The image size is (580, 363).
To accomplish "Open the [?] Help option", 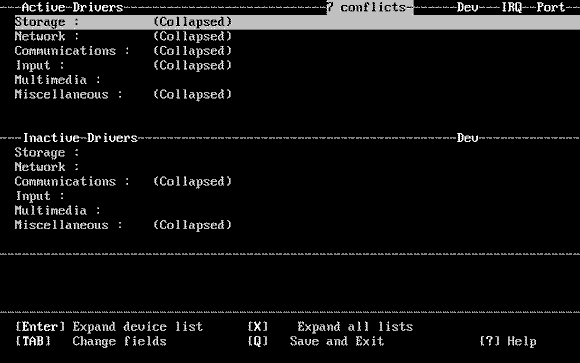I will 508,341.
